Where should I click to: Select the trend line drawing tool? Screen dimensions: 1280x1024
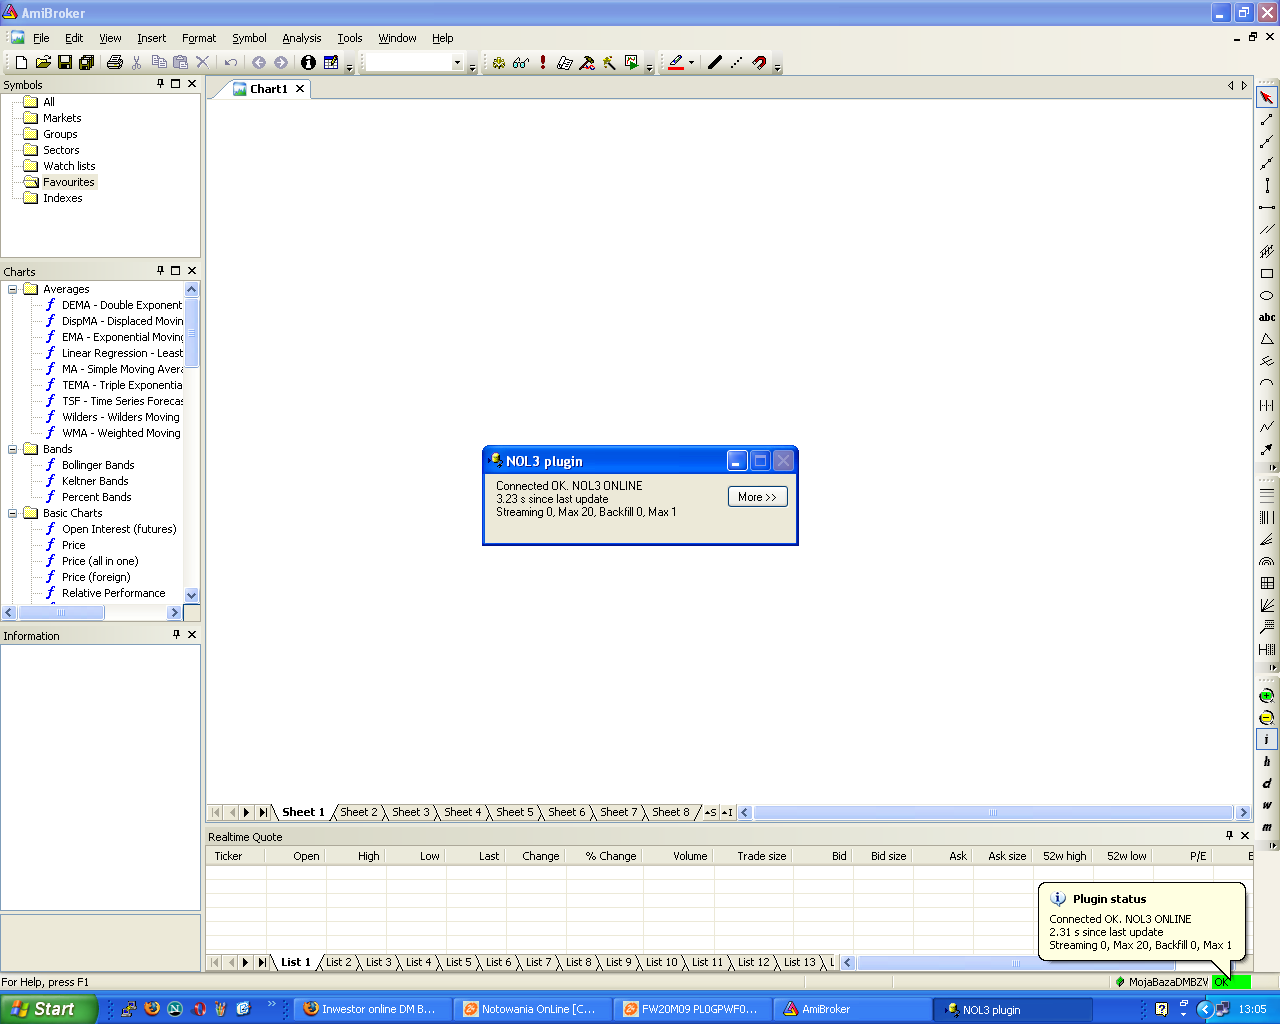pyautogui.click(x=1267, y=119)
